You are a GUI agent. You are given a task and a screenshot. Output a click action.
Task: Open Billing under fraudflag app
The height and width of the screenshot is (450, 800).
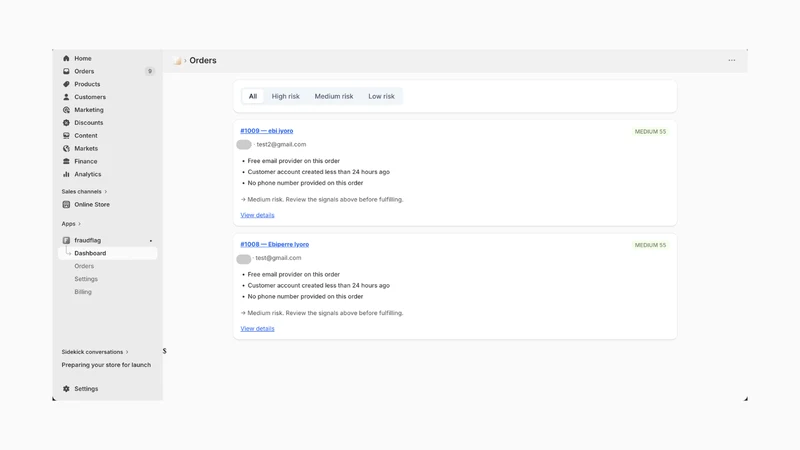pos(83,292)
